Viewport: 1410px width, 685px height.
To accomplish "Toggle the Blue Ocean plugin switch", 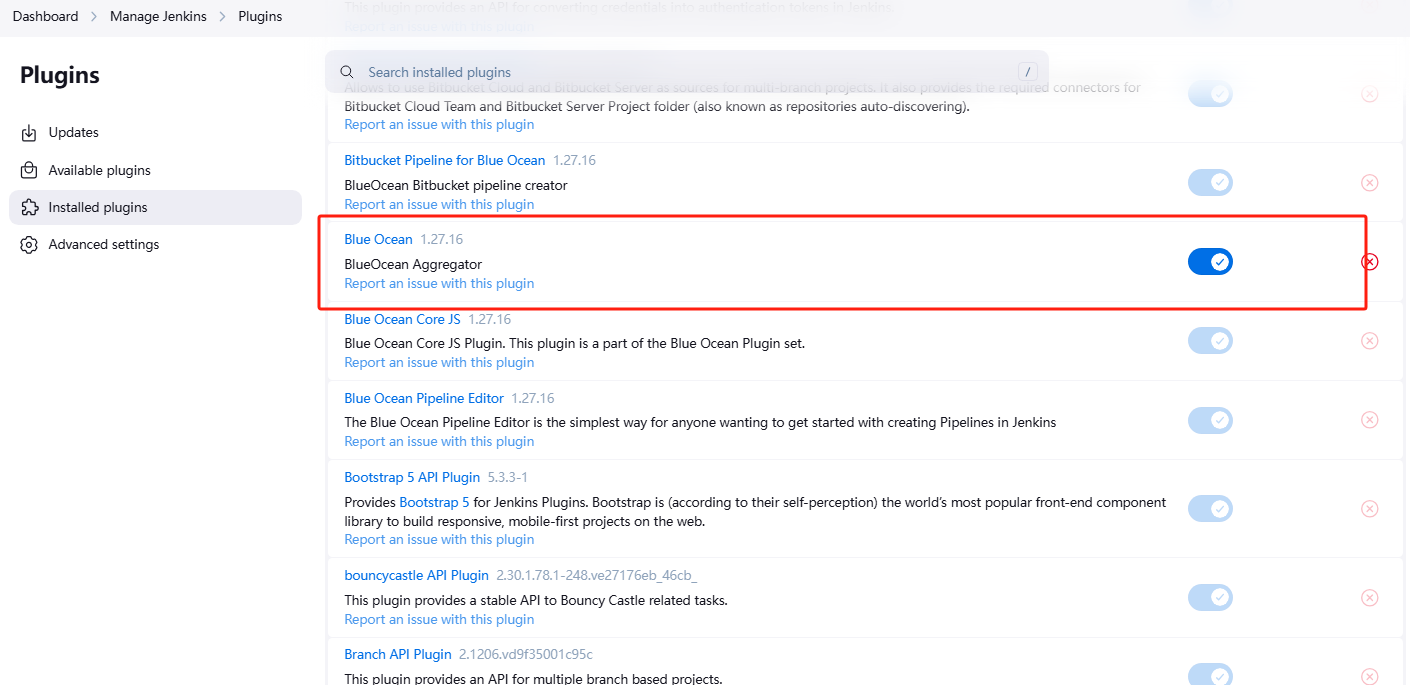I will [x=1210, y=262].
